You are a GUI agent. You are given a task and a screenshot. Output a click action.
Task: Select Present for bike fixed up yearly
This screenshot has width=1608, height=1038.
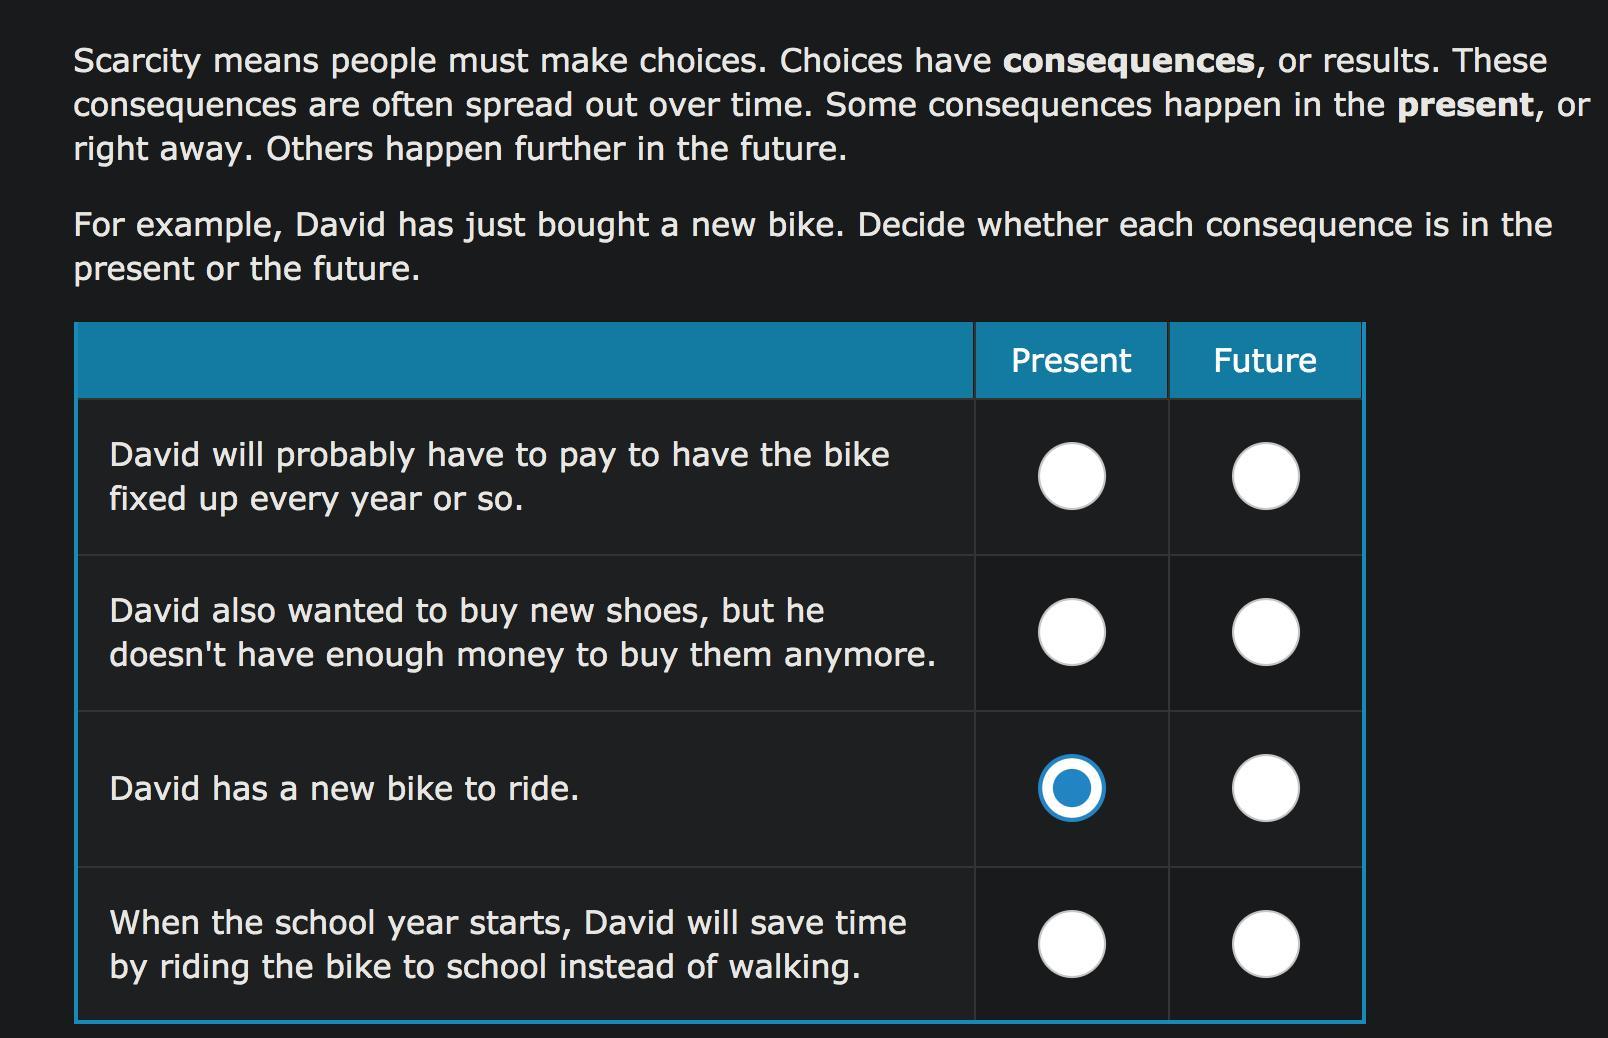pyautogui.click(x=1071, y=476)
